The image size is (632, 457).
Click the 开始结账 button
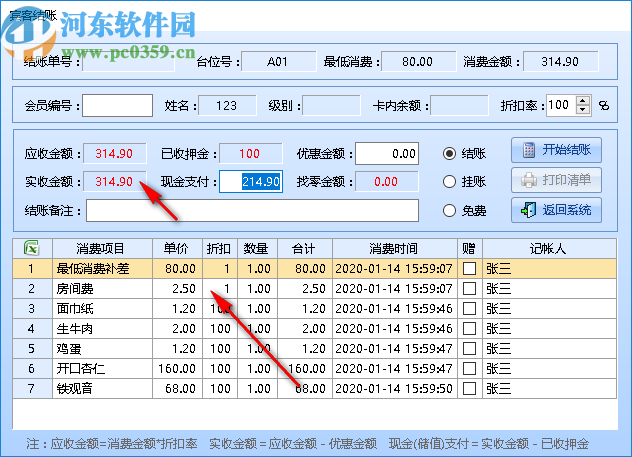tap(556, 150)
